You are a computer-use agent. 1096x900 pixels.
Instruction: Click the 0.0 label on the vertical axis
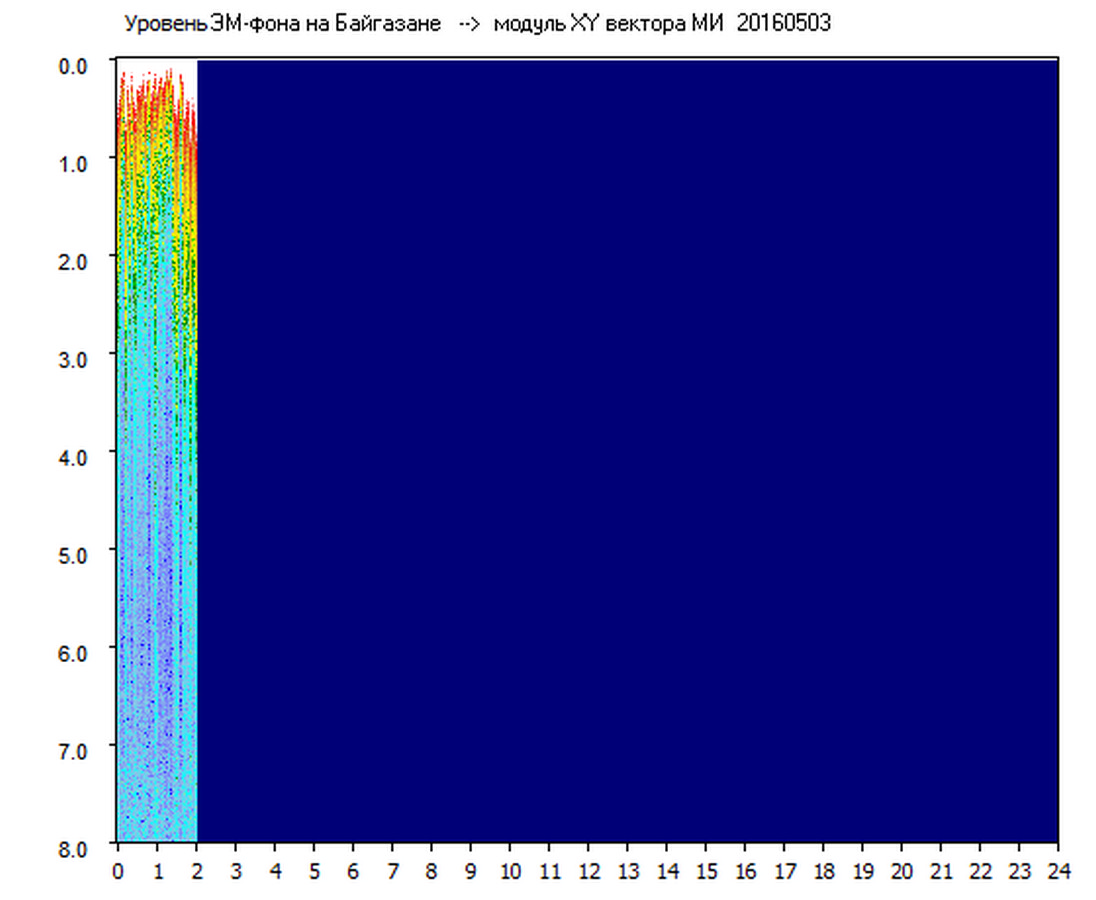[x=75, y=65]
